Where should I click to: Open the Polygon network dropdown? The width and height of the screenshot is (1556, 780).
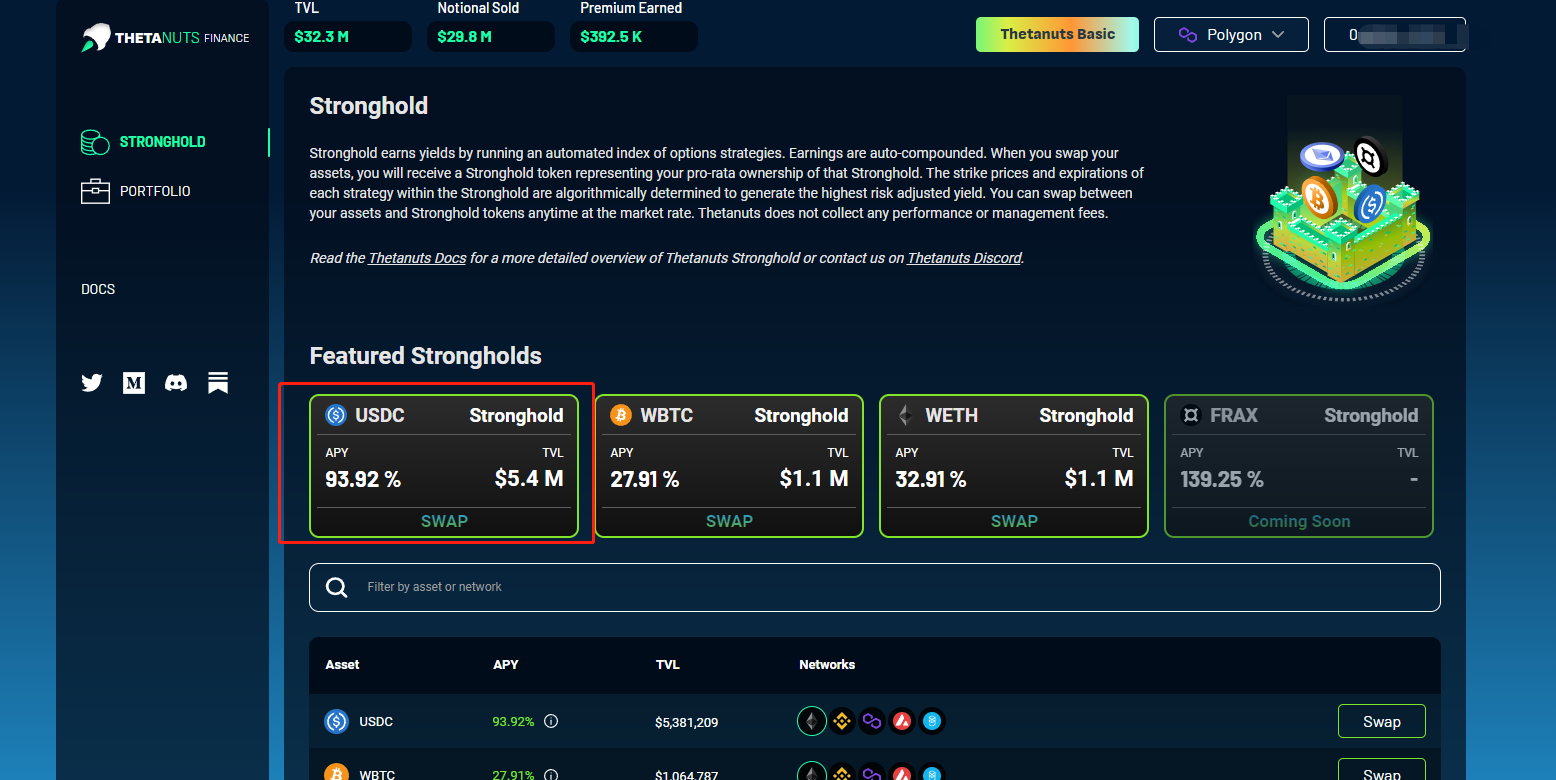click(x=1231, y=35)
